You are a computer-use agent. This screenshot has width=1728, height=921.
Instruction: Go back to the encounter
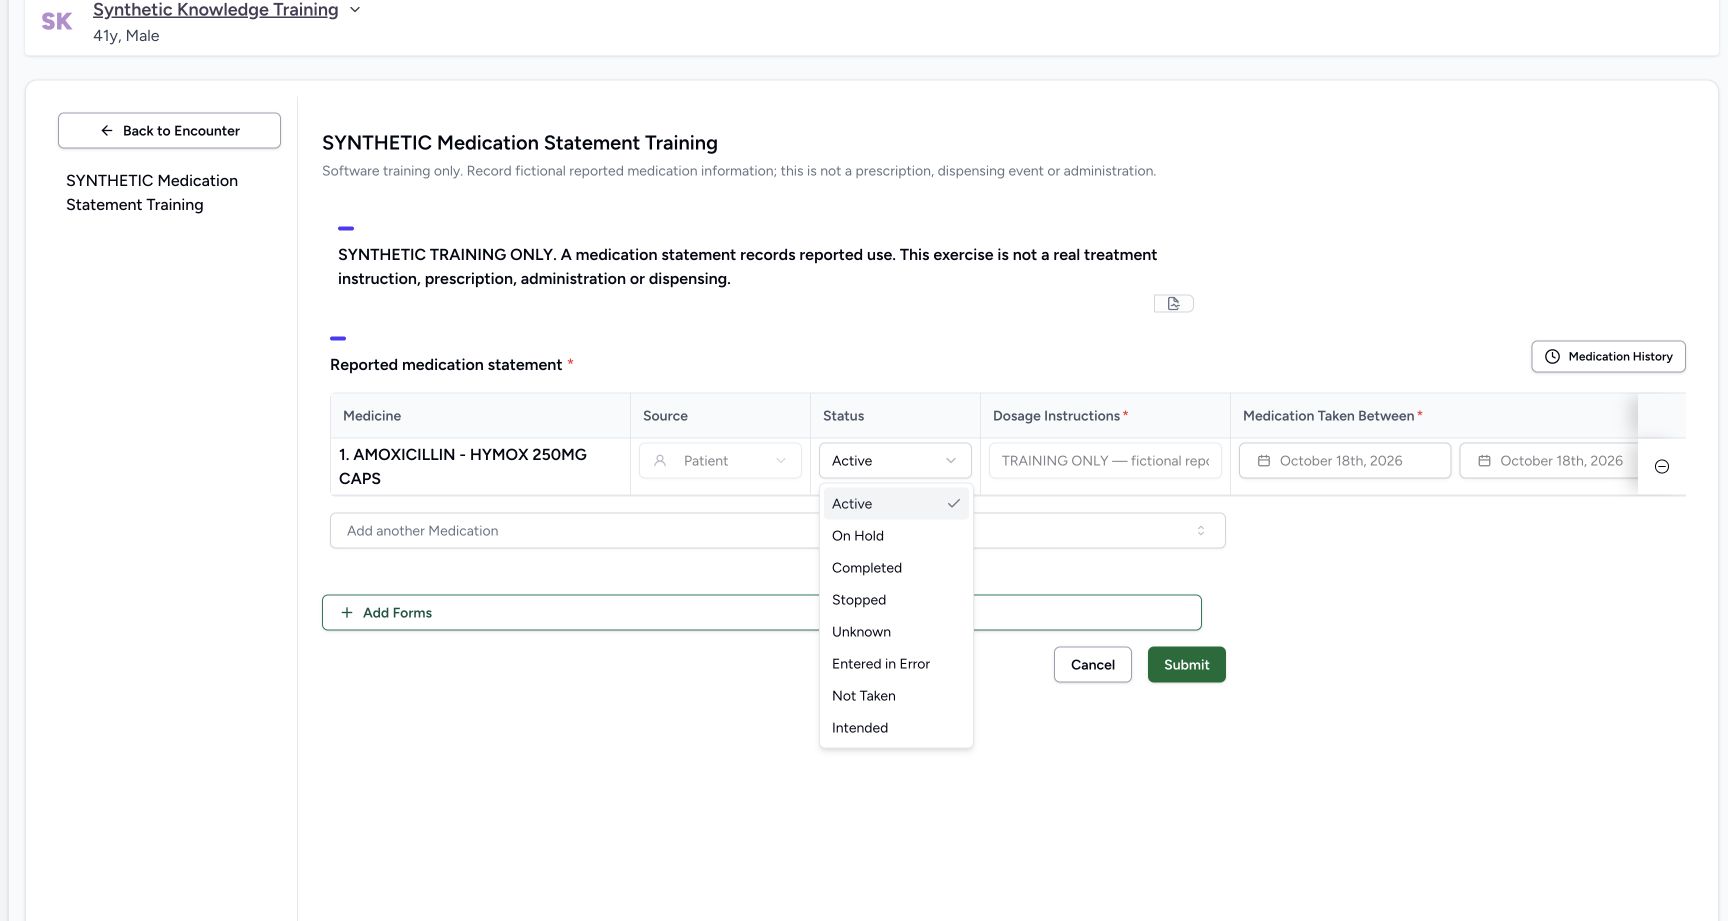pyautogui.click(x=169, y=131)
